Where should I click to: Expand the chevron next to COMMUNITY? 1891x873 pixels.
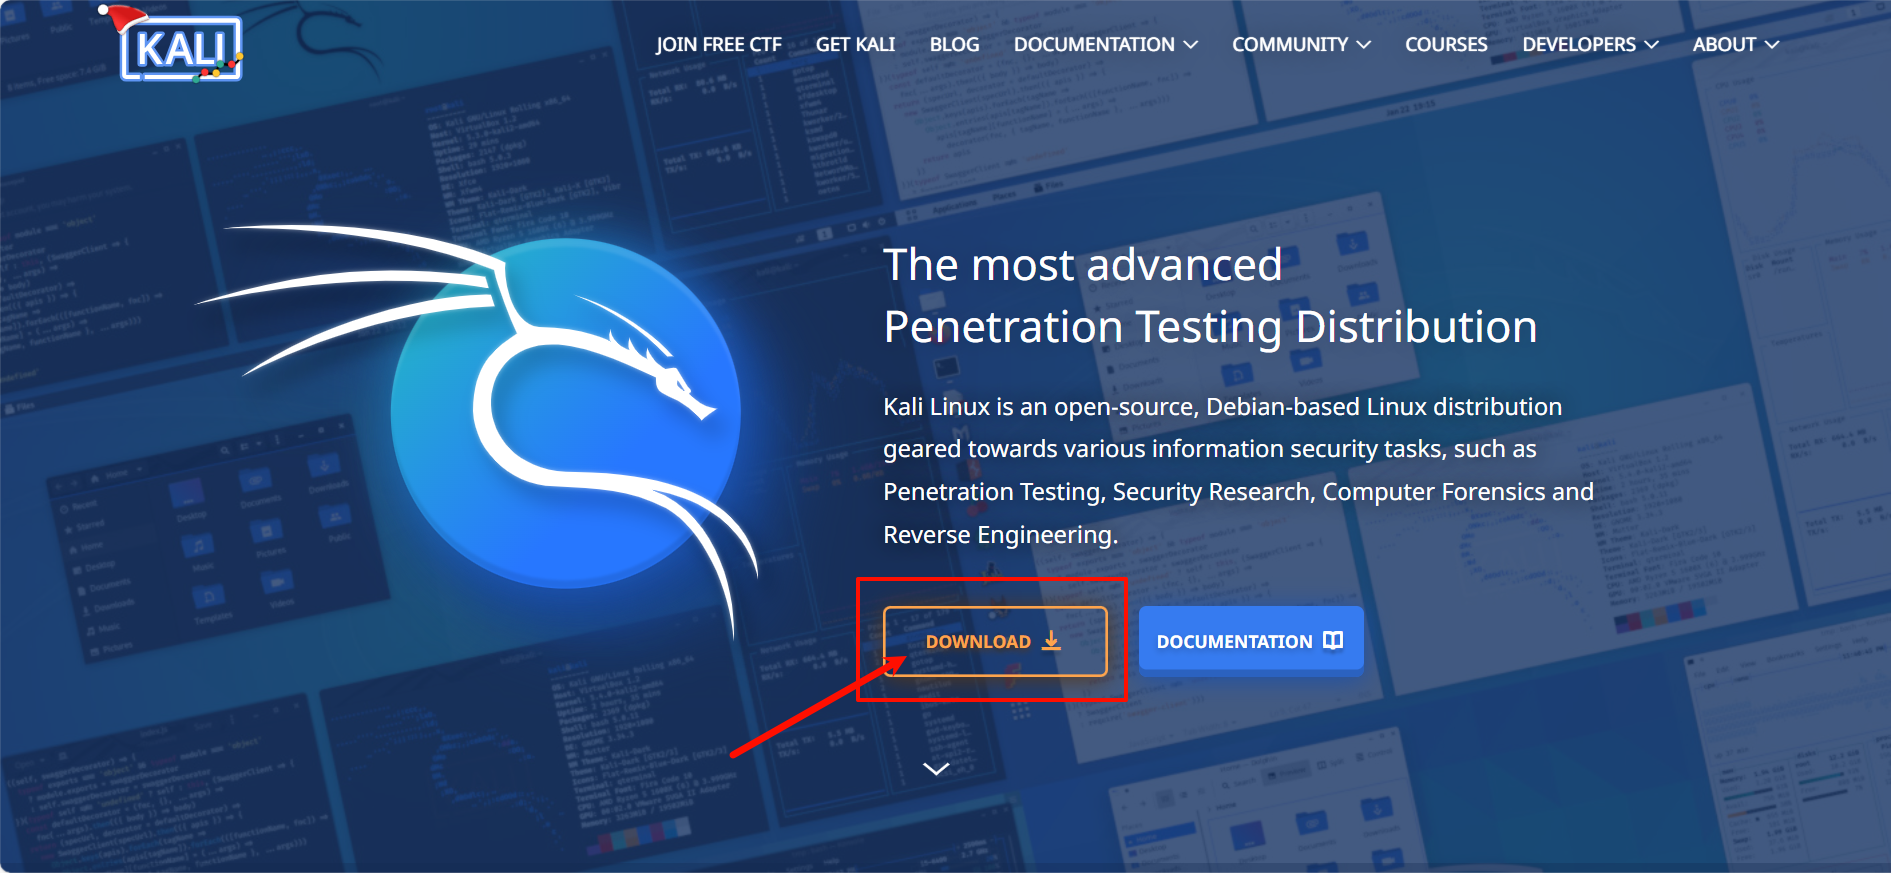click(x=1364, y=45)
